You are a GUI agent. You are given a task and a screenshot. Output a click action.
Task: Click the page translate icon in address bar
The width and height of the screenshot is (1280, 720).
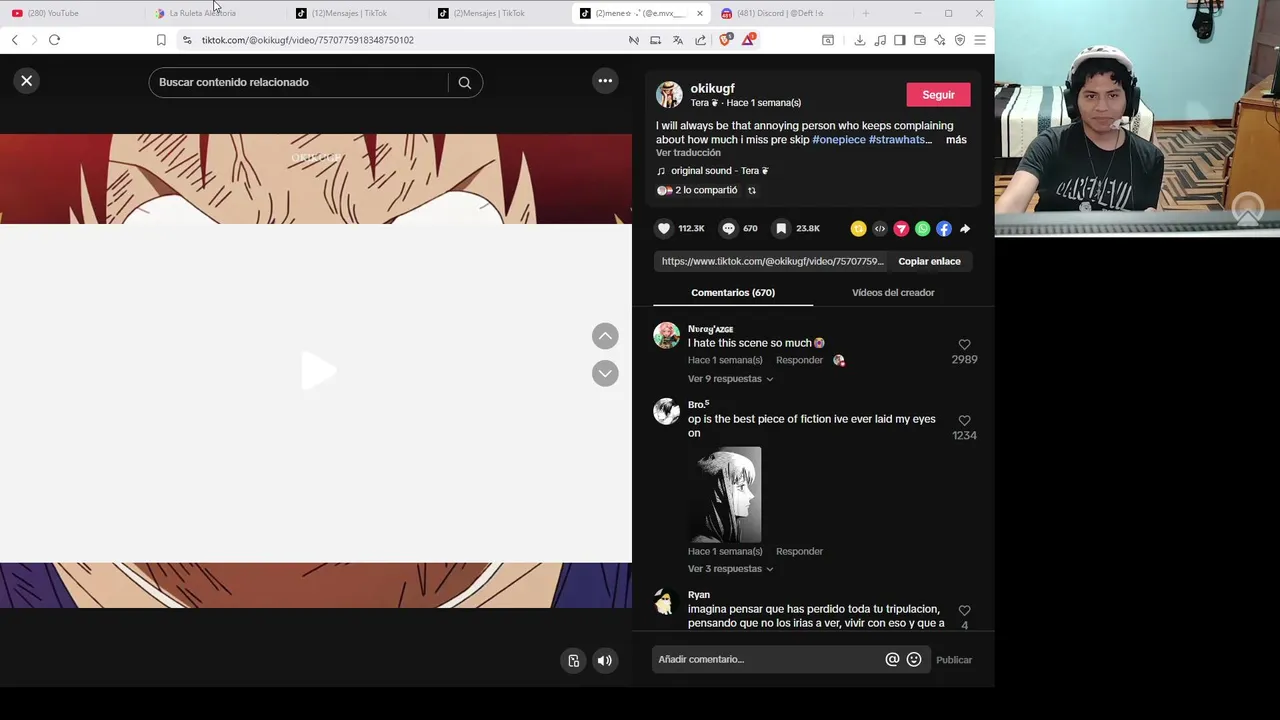pyautogui.click(x=678, y=40)
